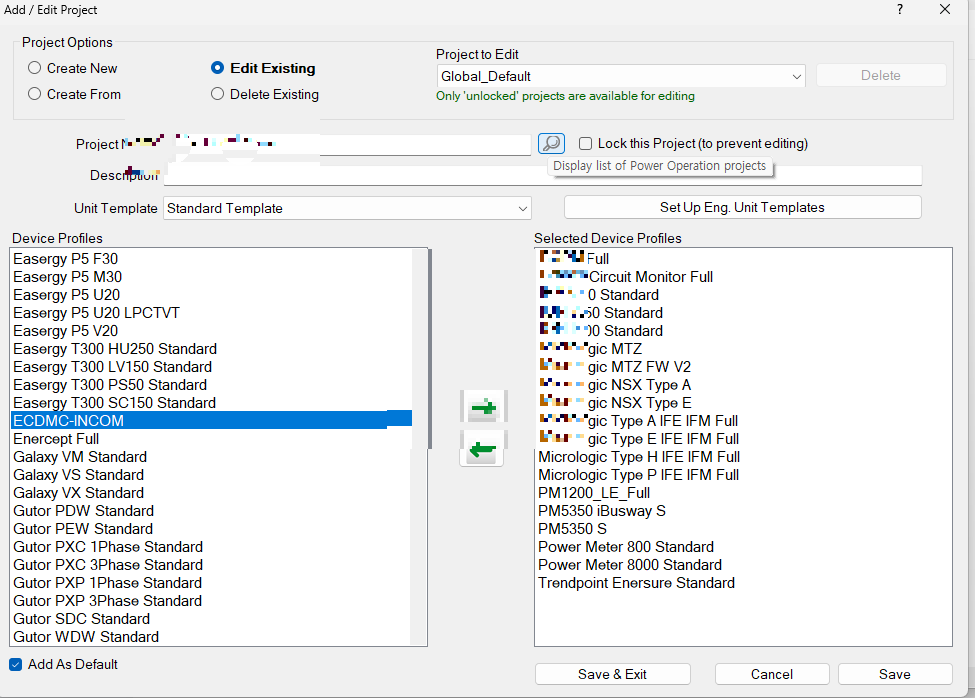975x698 pixels.
Task: Click in the Description input field
Action: click(543, 175)
